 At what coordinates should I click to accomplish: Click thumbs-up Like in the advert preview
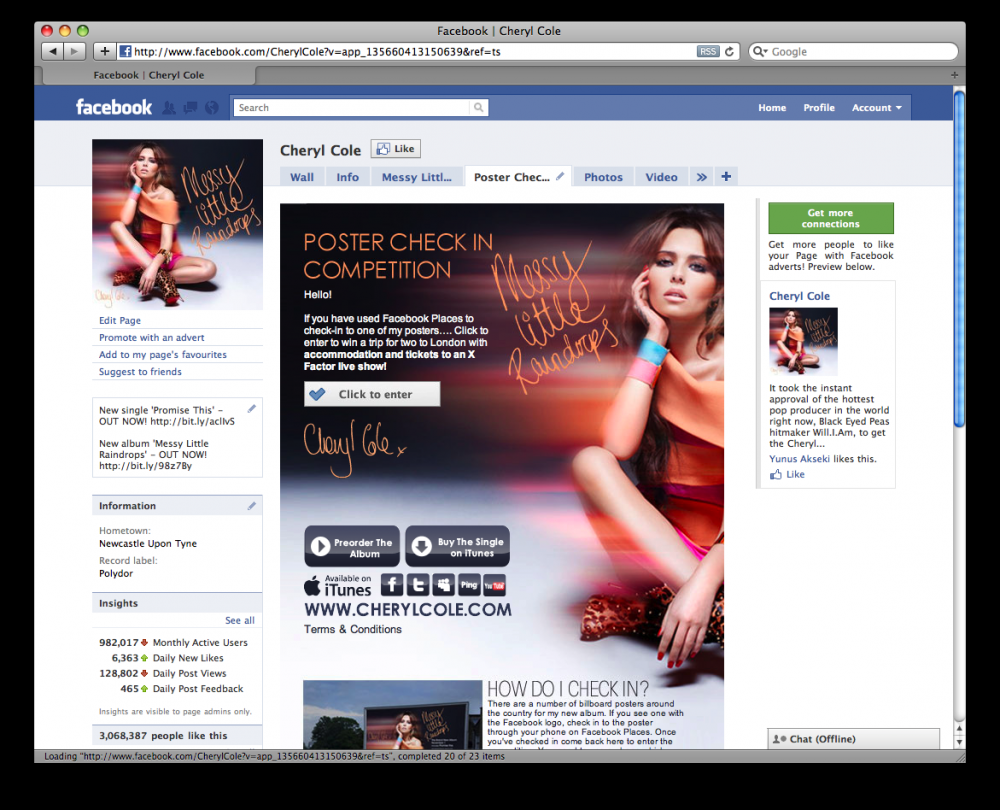(x=787, y=475)
